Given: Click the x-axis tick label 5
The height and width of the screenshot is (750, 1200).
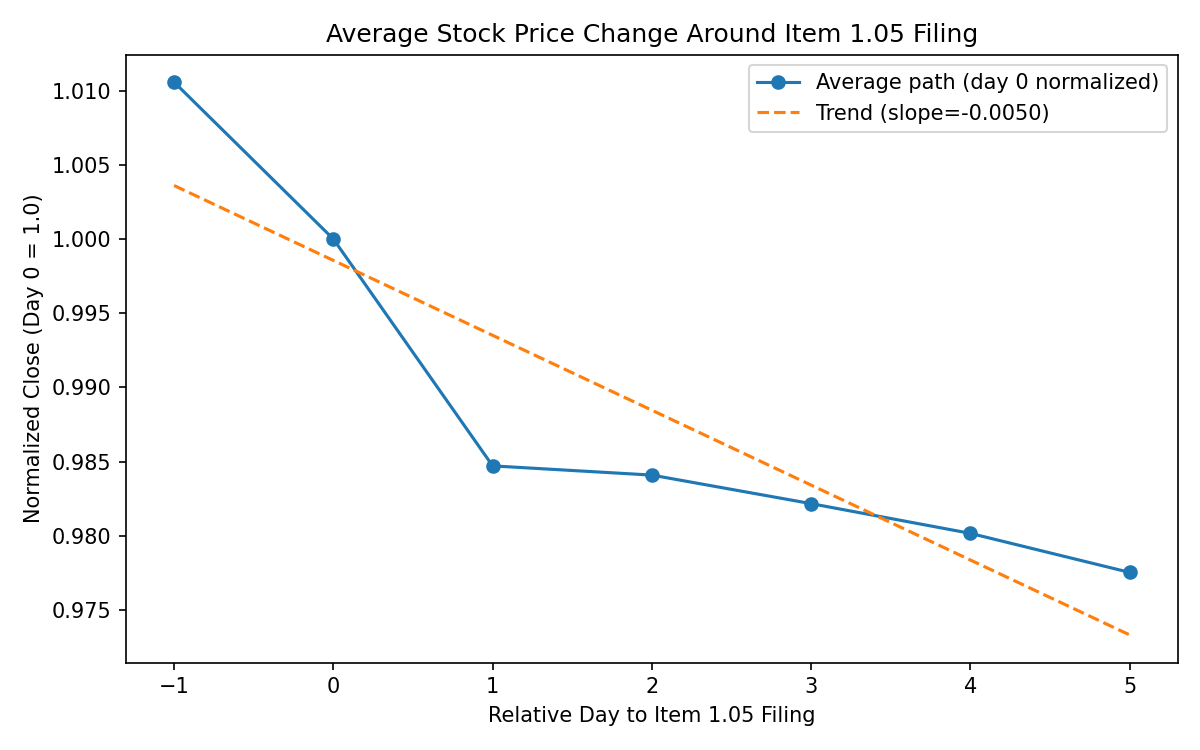Looking at the screenshot, I should pyautogui.click(x=1130, y=686).
